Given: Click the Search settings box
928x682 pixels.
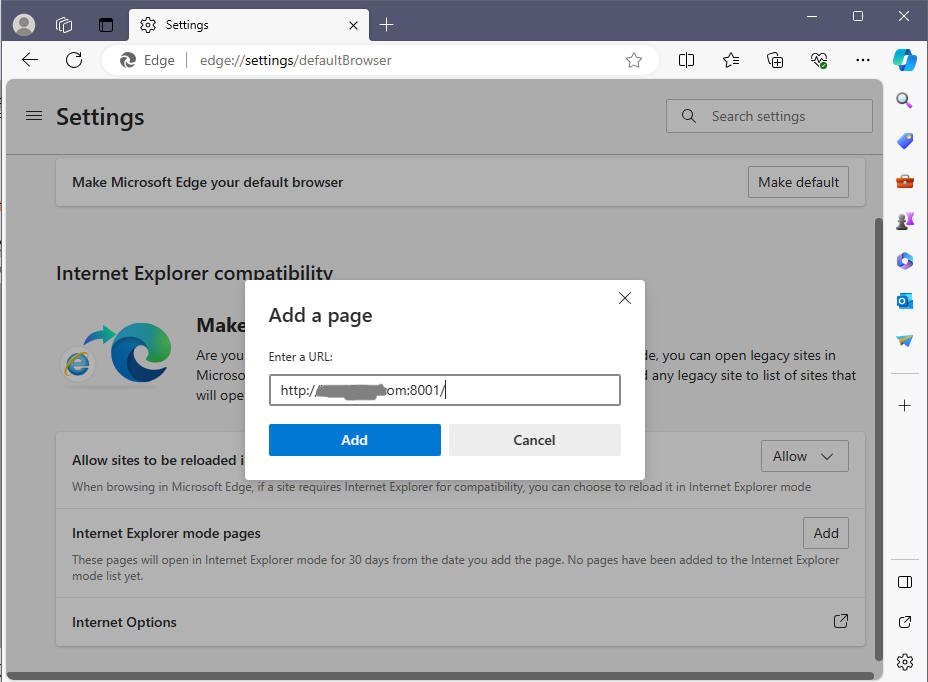Looking at the screenshot, I should pos(769,116).
